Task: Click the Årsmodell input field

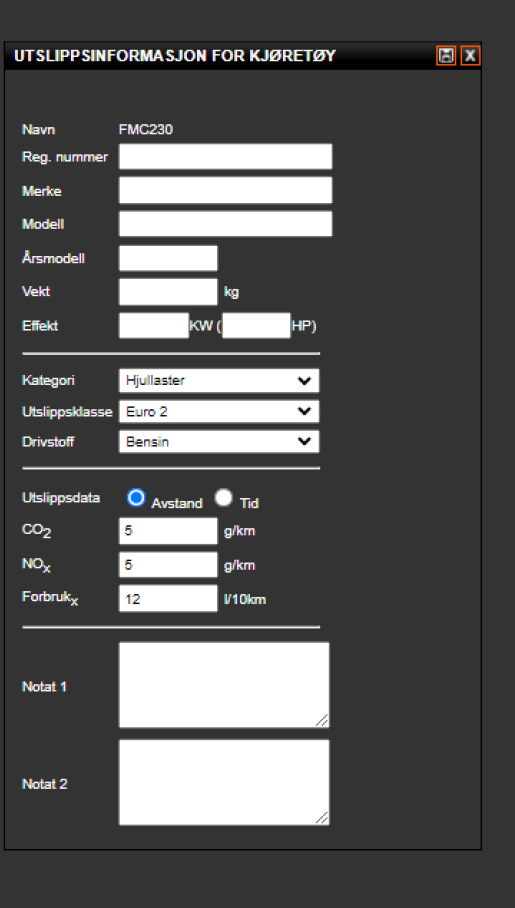Action: (x=168, y=258)
